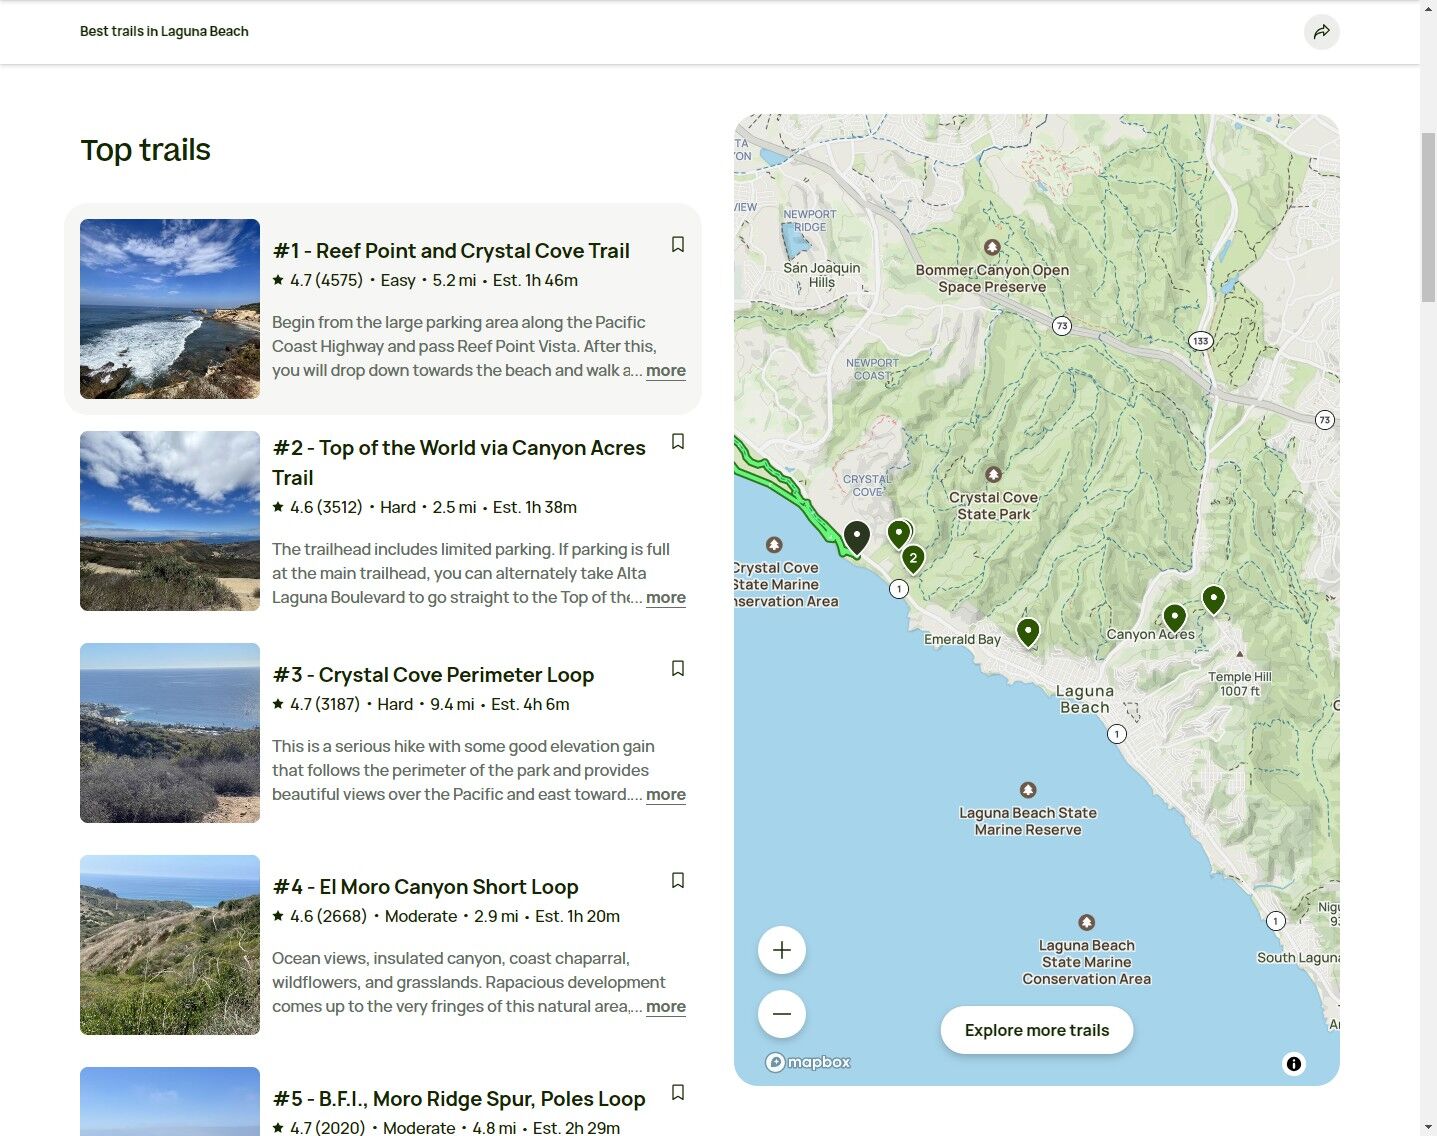Save Top of the World trail bookmark
This screenshot has width=1437, height=1136.
(x=678, y=442)
